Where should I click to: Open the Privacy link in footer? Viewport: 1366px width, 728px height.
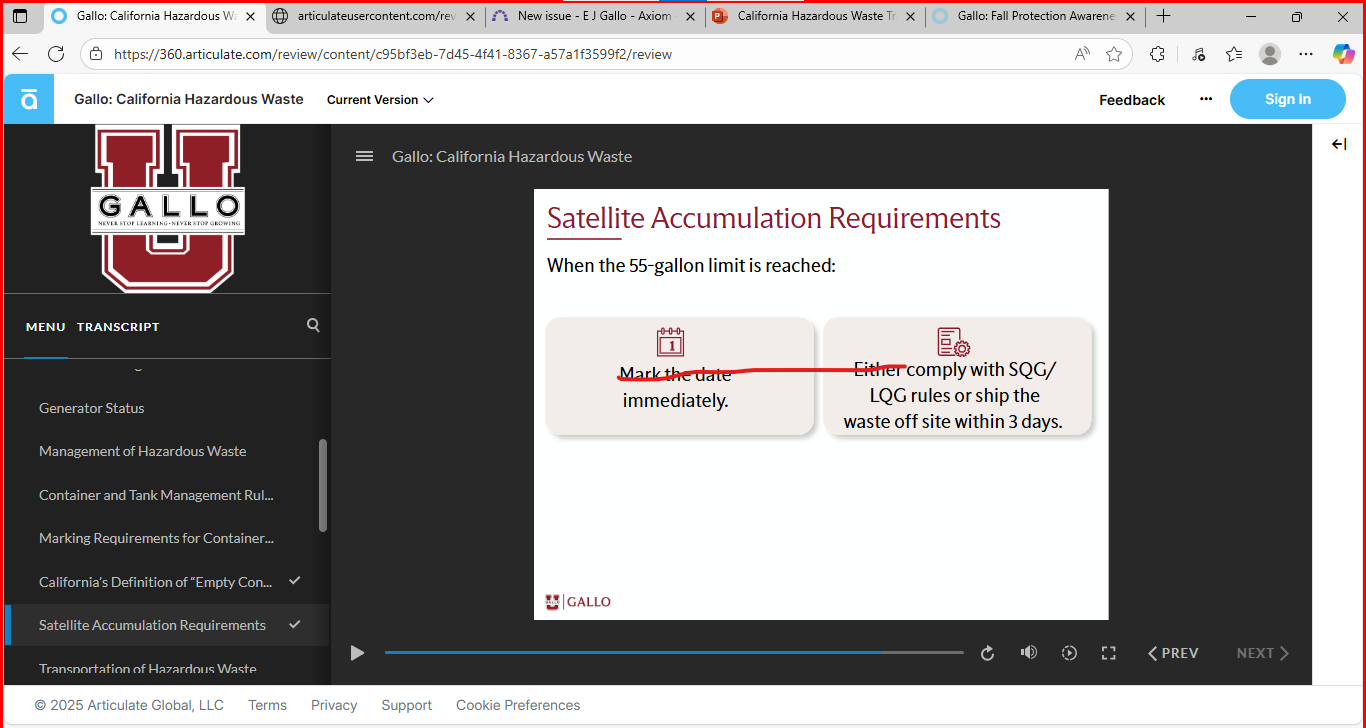(x=334, y=705)
